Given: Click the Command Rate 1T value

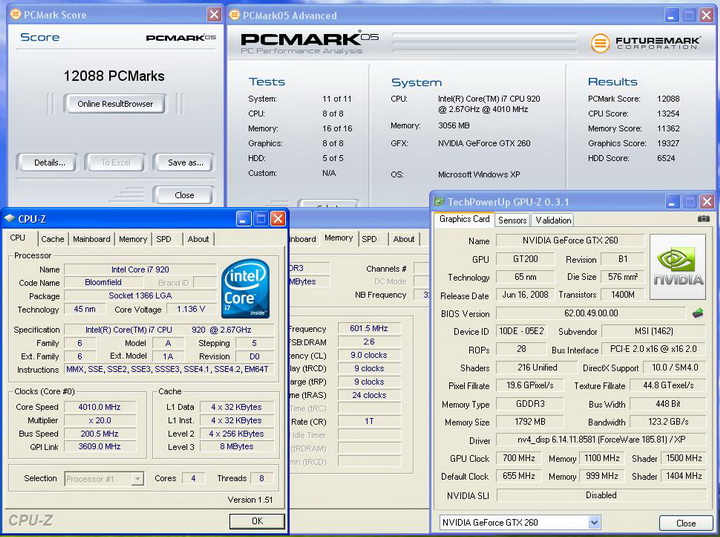Looking at the screenshot, I should pyautogui.click(x=369, y=421).
